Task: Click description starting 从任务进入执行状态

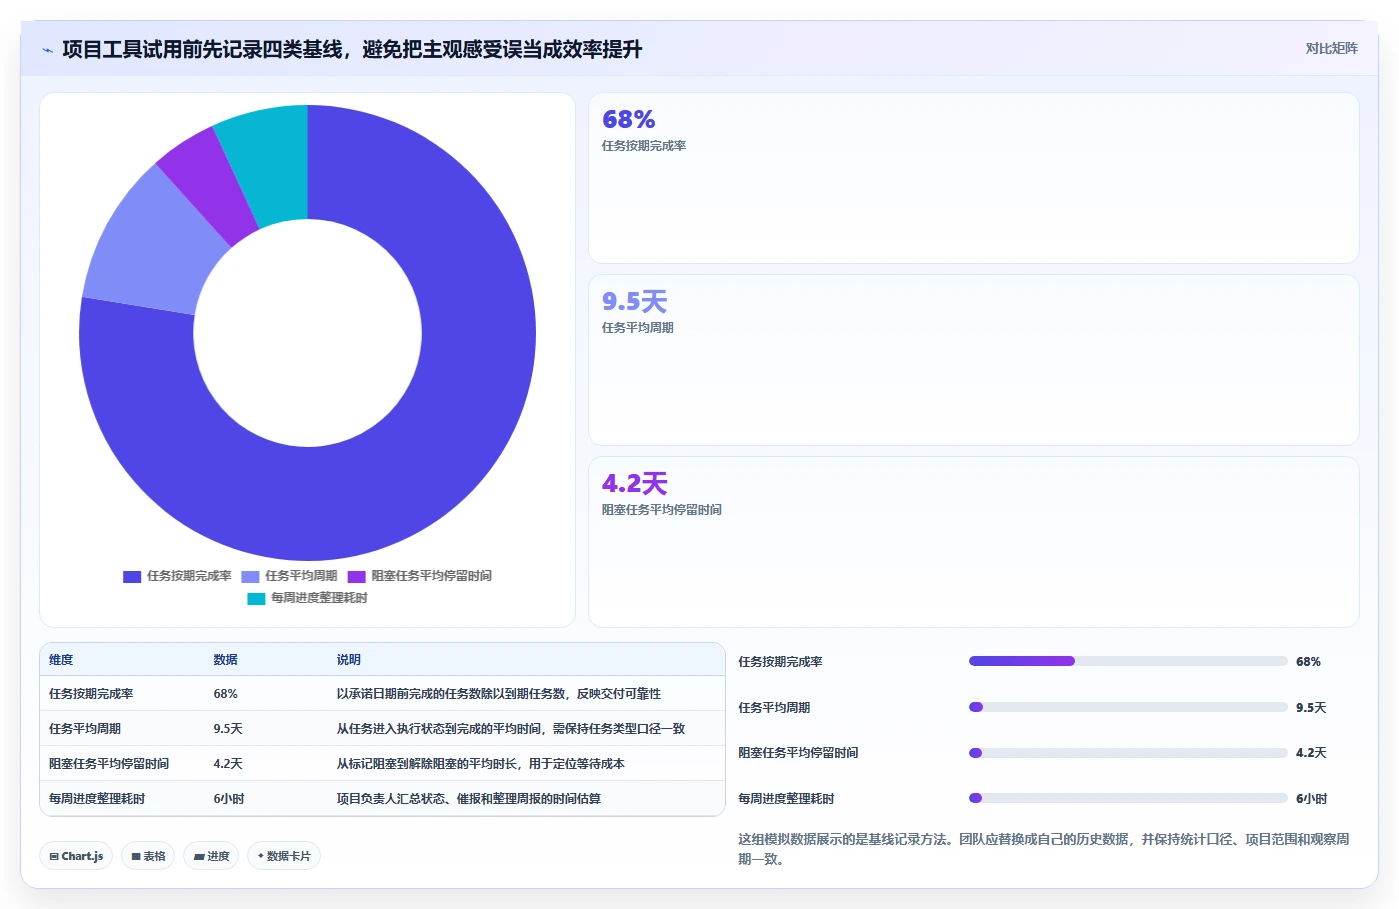Action: pyautogui.click(x=510, y=729)
